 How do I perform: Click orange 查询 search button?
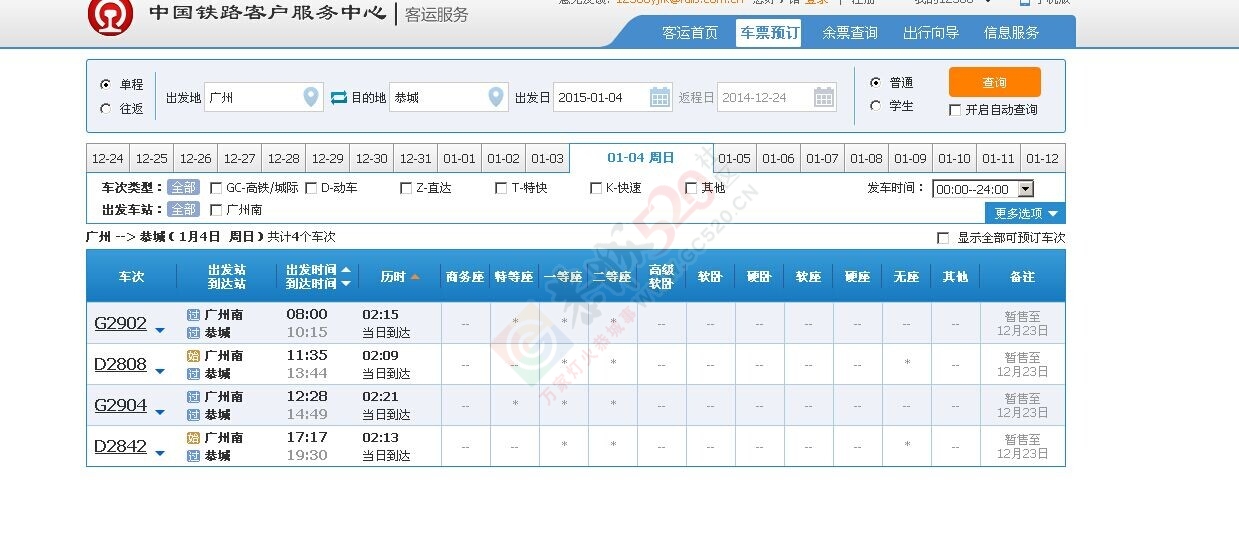click(x=995, y=82)
